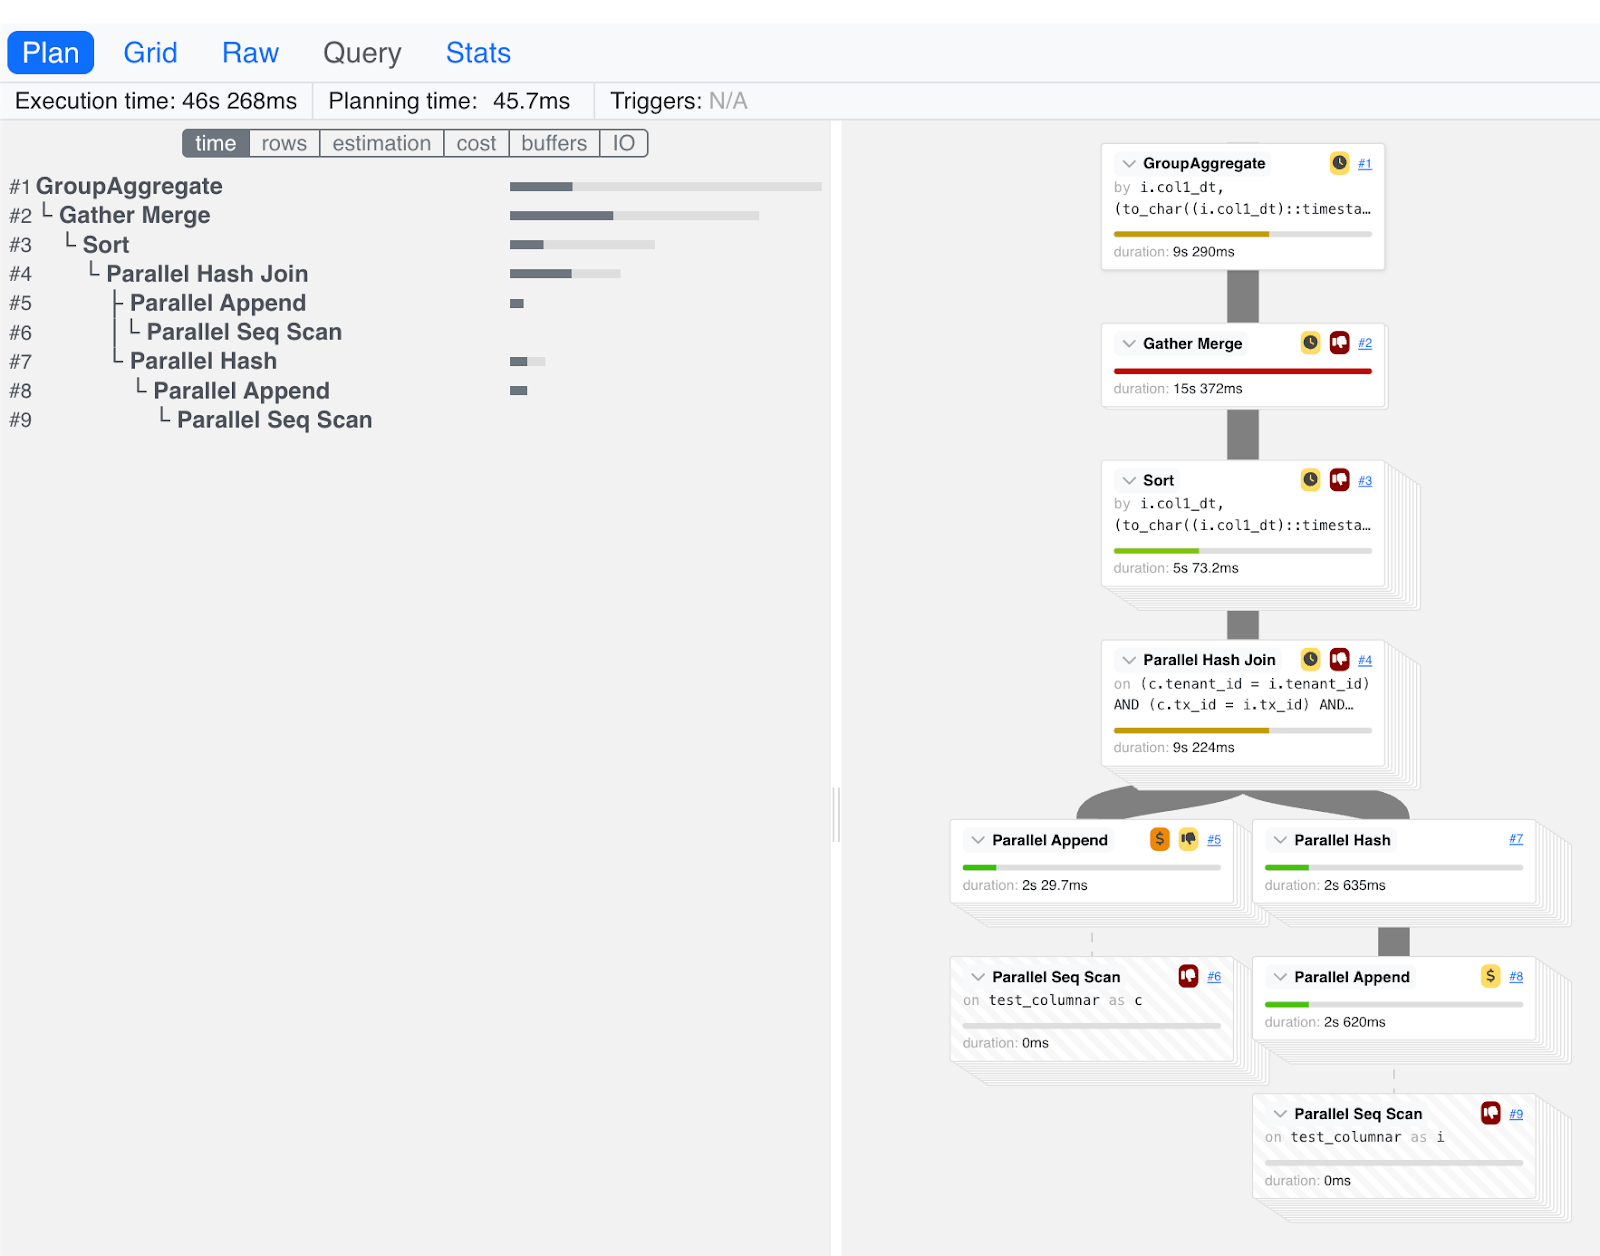The height and width of the screenshot is (1256, 1600).
Task: Collapse the Parallel Hash node chevron
Action: point(1280,840)
